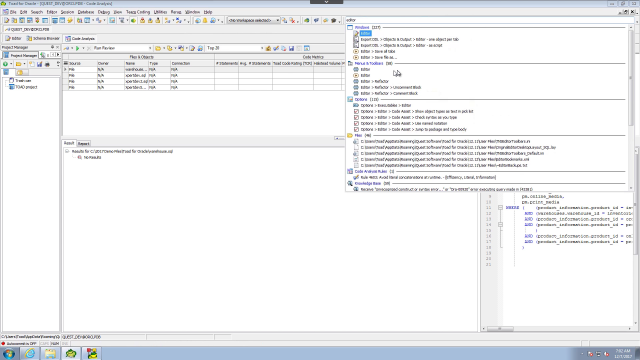Switch to the Editor window tab
Image resolution: width=640 pixels, height=360 pixels.
[13, 38]
